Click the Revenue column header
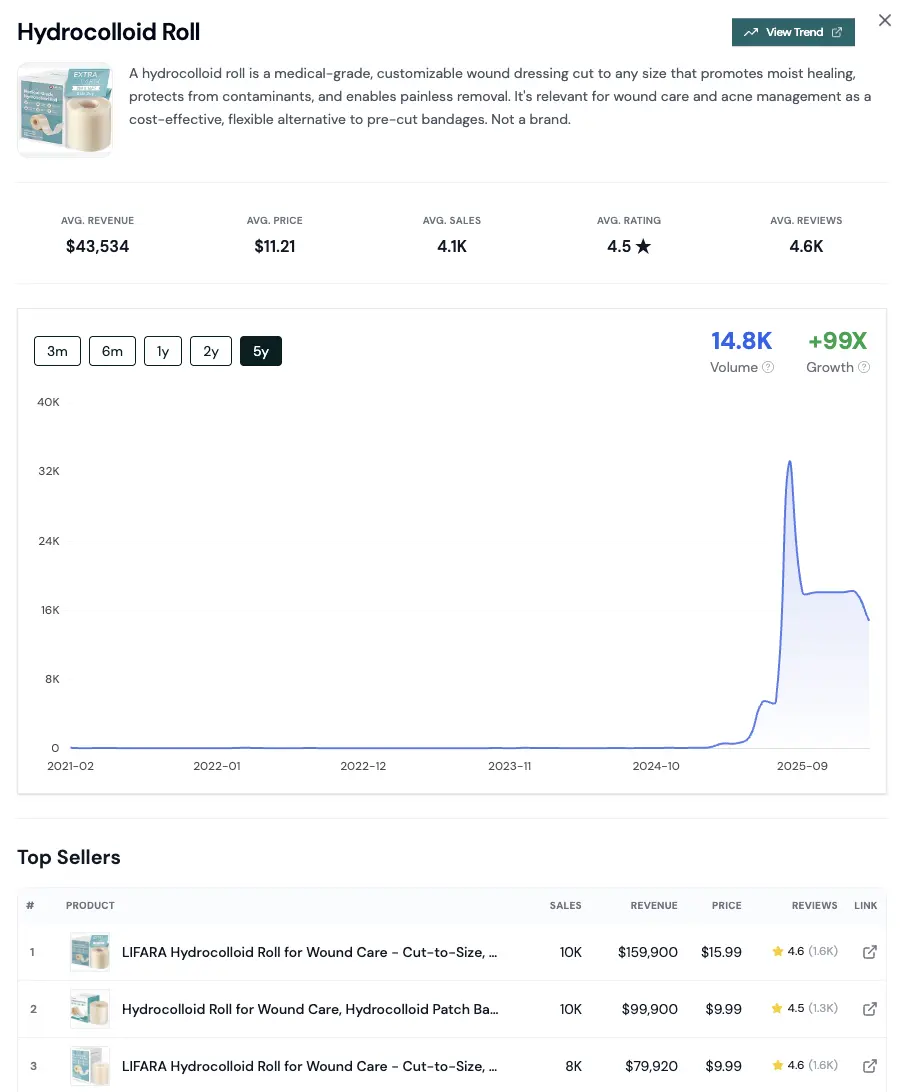Screen dimensions: 906x1092 [653, 905]
